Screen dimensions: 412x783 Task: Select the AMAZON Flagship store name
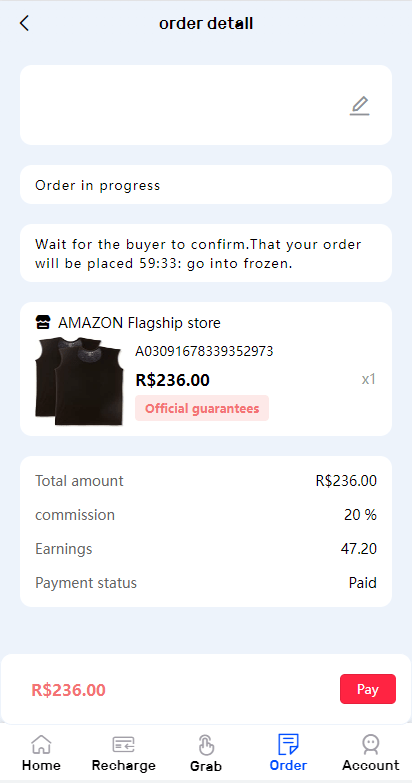click(x=139, y=323)
